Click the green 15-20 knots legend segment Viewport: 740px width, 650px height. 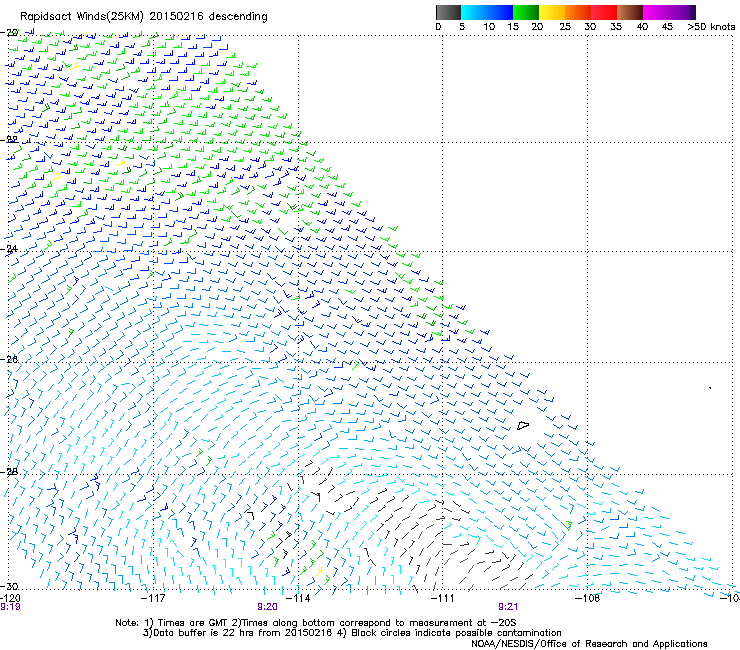[x=526, y=12]
